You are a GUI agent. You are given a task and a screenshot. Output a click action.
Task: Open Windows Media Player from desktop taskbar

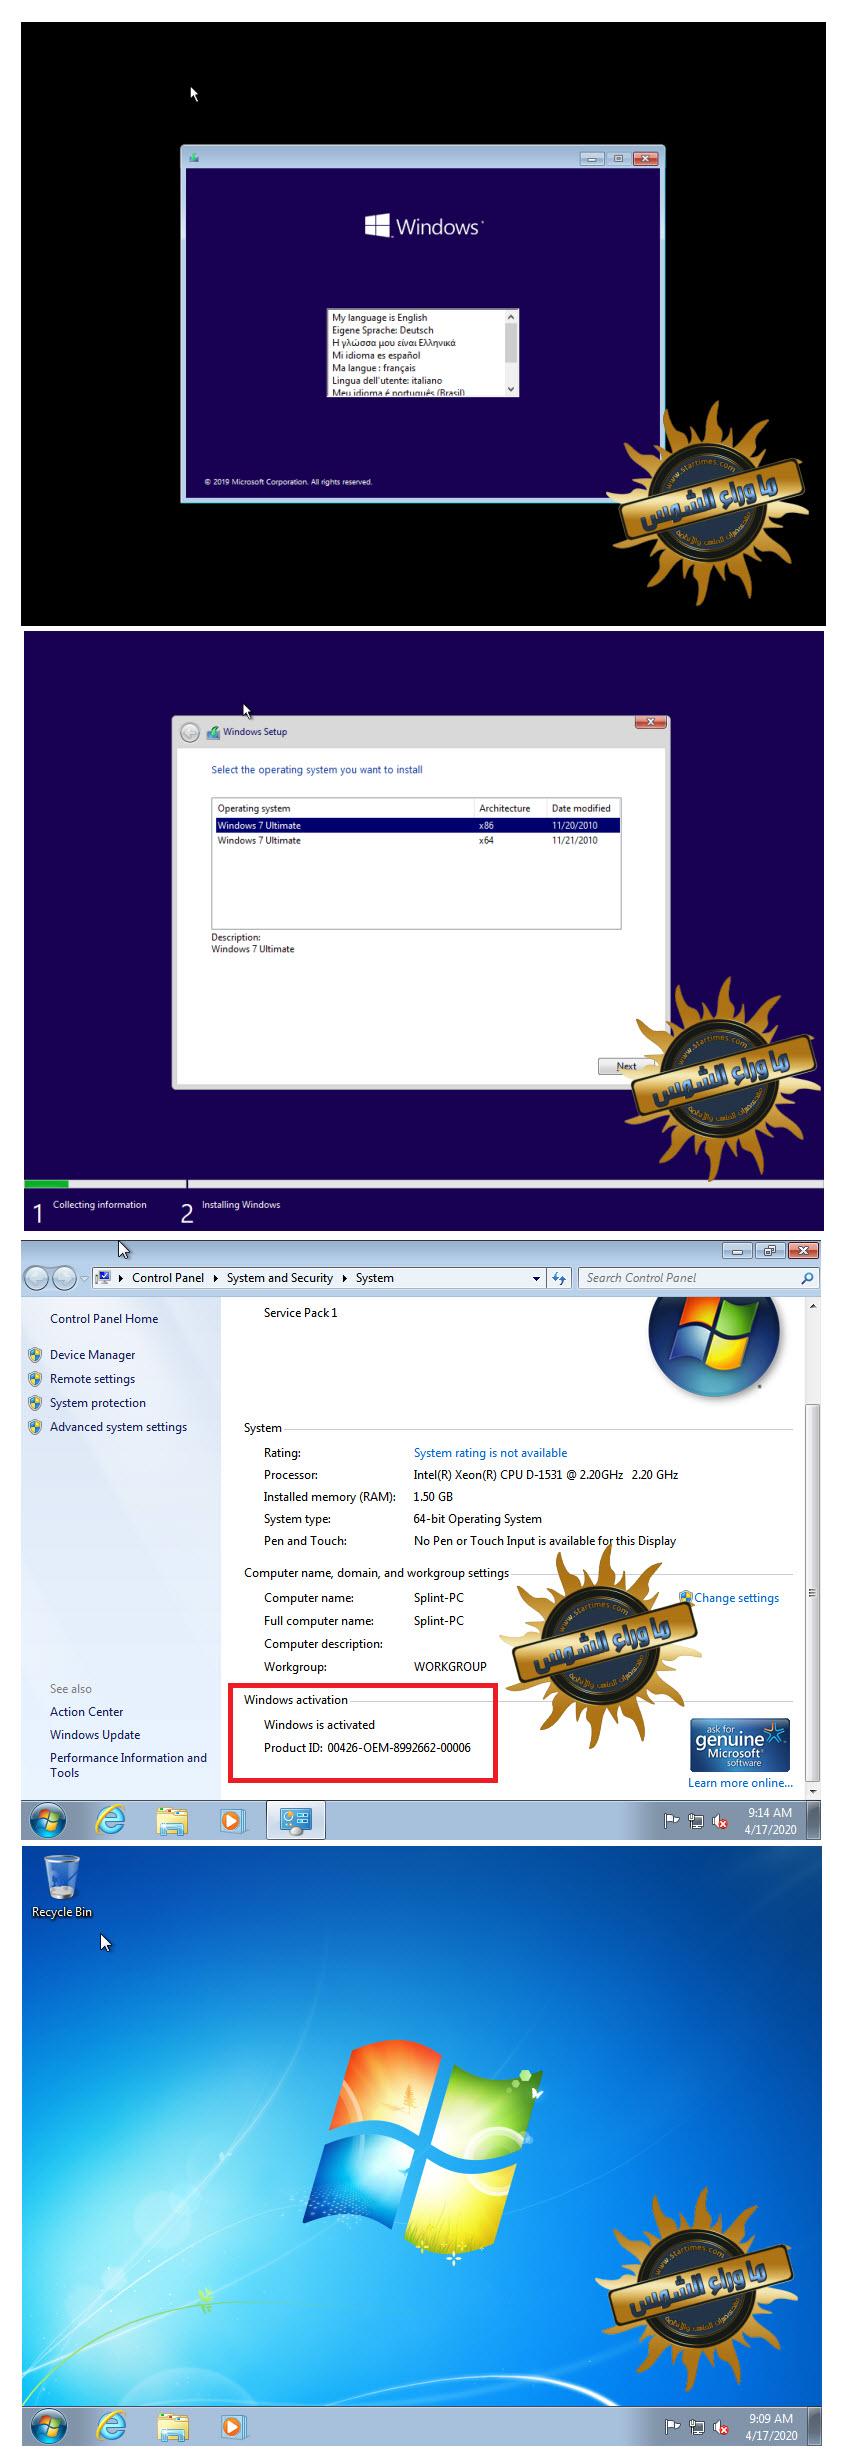point(233,2426)
